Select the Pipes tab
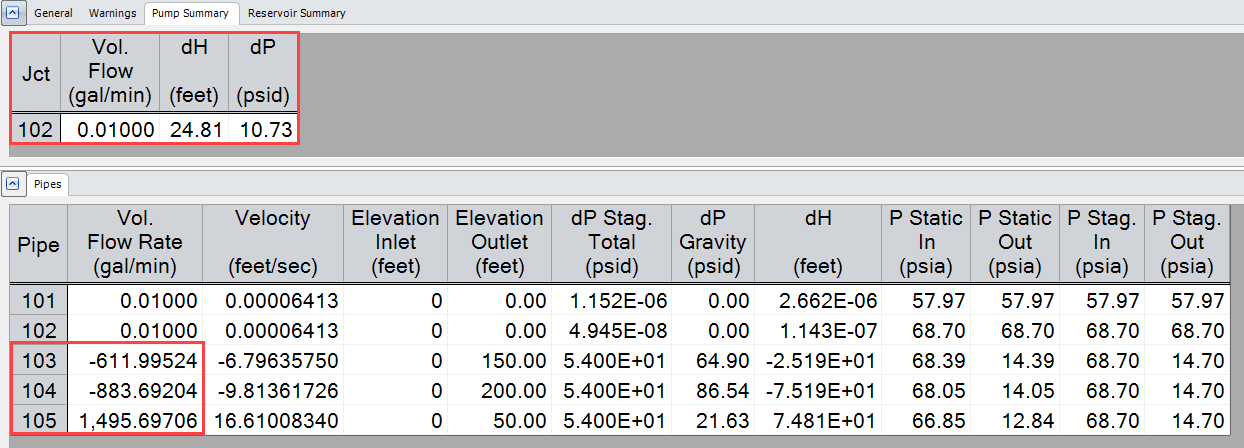 (46, 184)
